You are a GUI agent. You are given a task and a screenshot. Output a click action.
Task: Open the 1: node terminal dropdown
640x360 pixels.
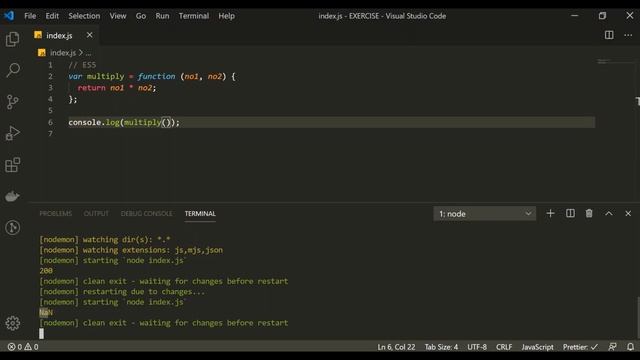coord(484,213)
